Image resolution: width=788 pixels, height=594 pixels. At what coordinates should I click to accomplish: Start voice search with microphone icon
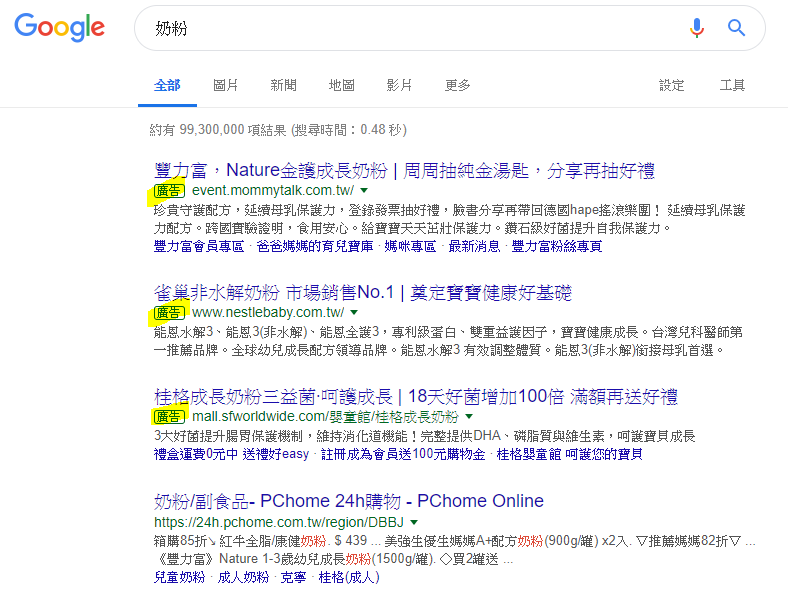697,28
